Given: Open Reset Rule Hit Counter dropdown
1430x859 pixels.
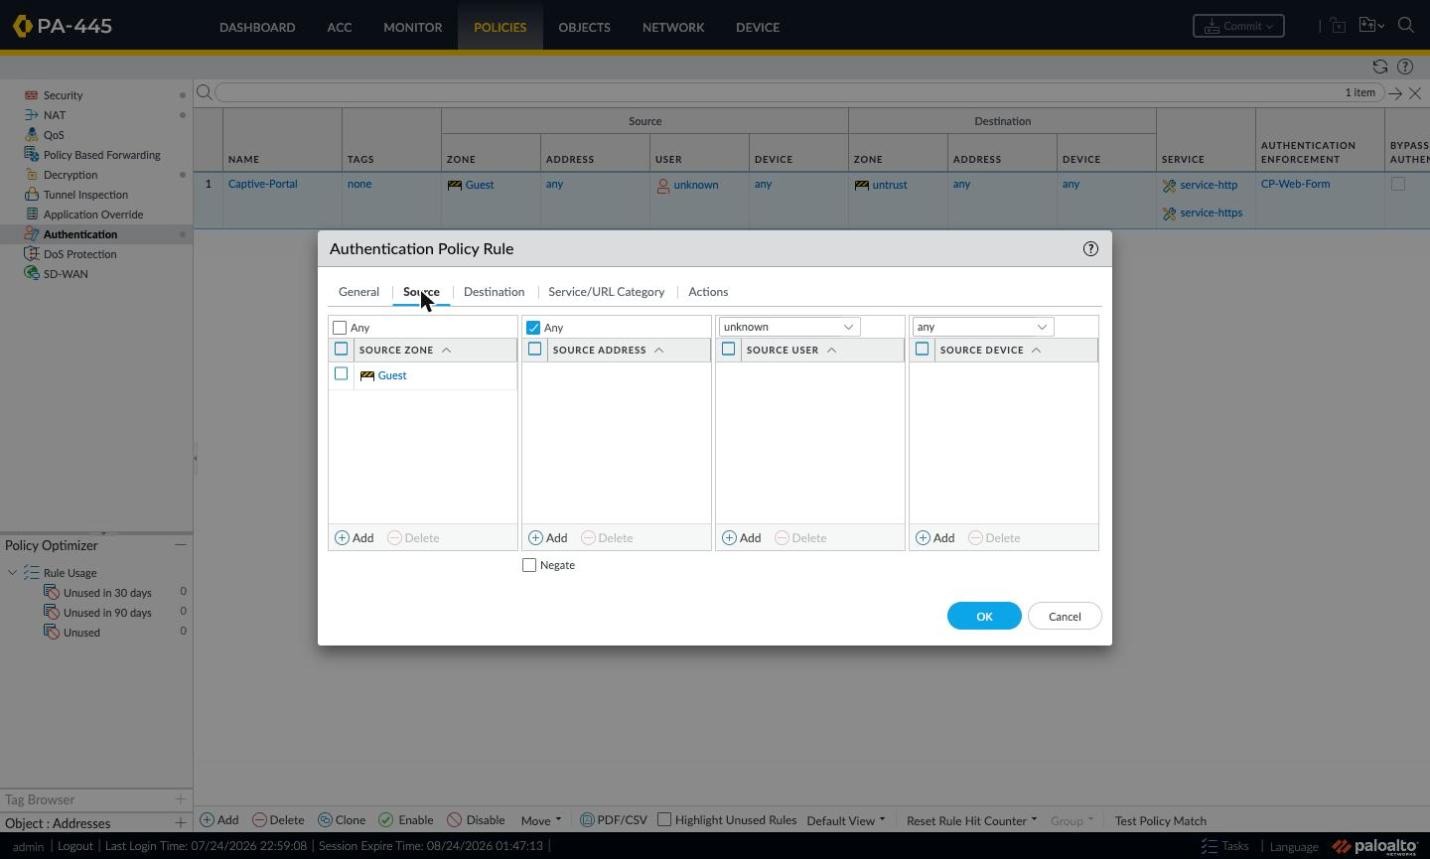Looking at the screenshot, I should [x=972, y=821].
